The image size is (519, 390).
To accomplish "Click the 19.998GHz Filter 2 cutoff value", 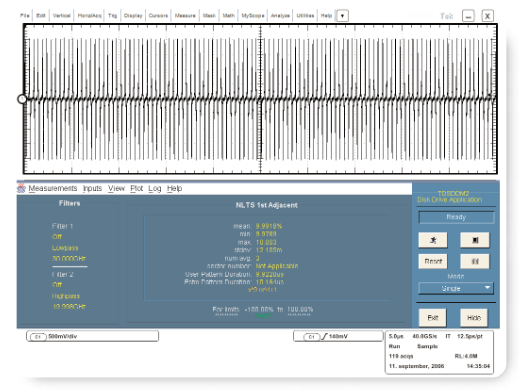I will tap(69, 307).
